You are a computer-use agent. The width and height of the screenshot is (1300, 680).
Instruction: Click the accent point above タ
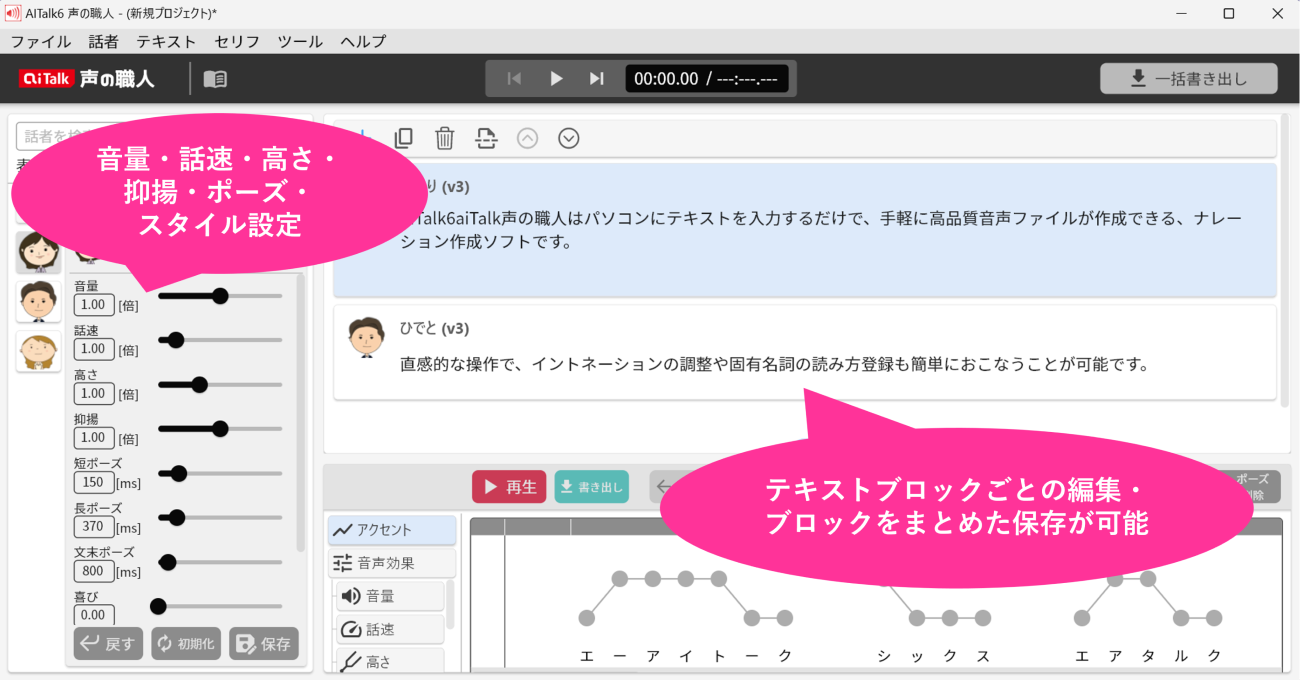click(1148, 578)
